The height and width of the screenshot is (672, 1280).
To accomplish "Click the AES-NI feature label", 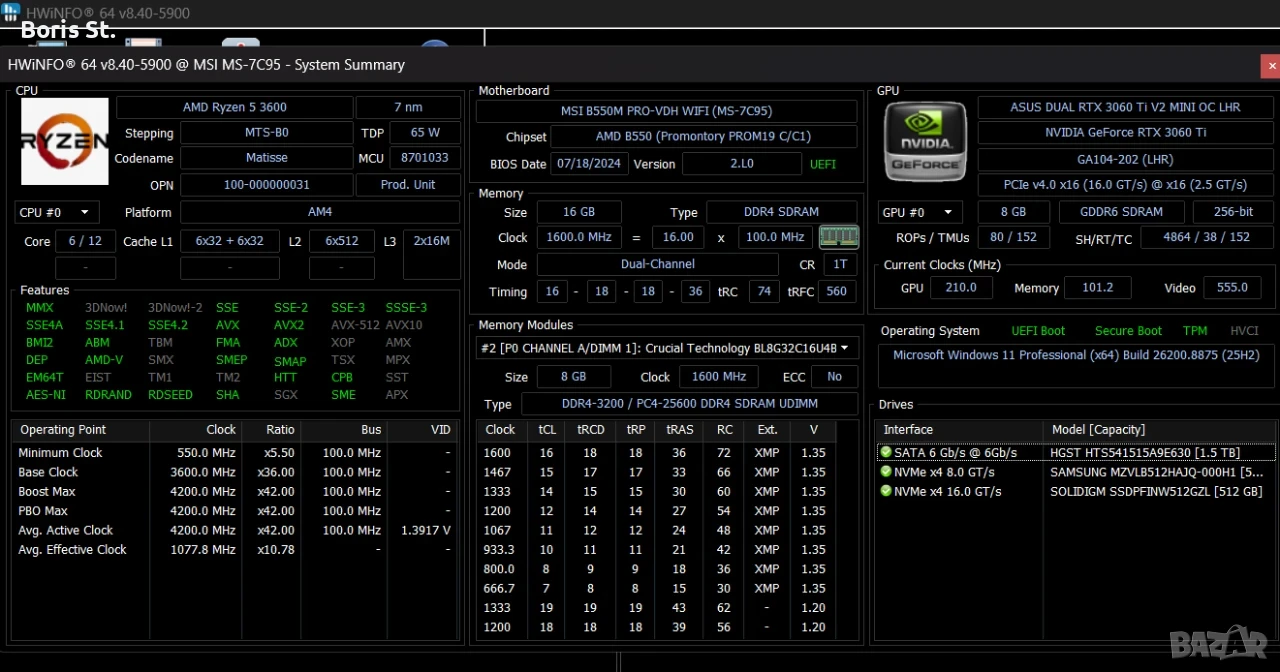I will click(46, 394).
